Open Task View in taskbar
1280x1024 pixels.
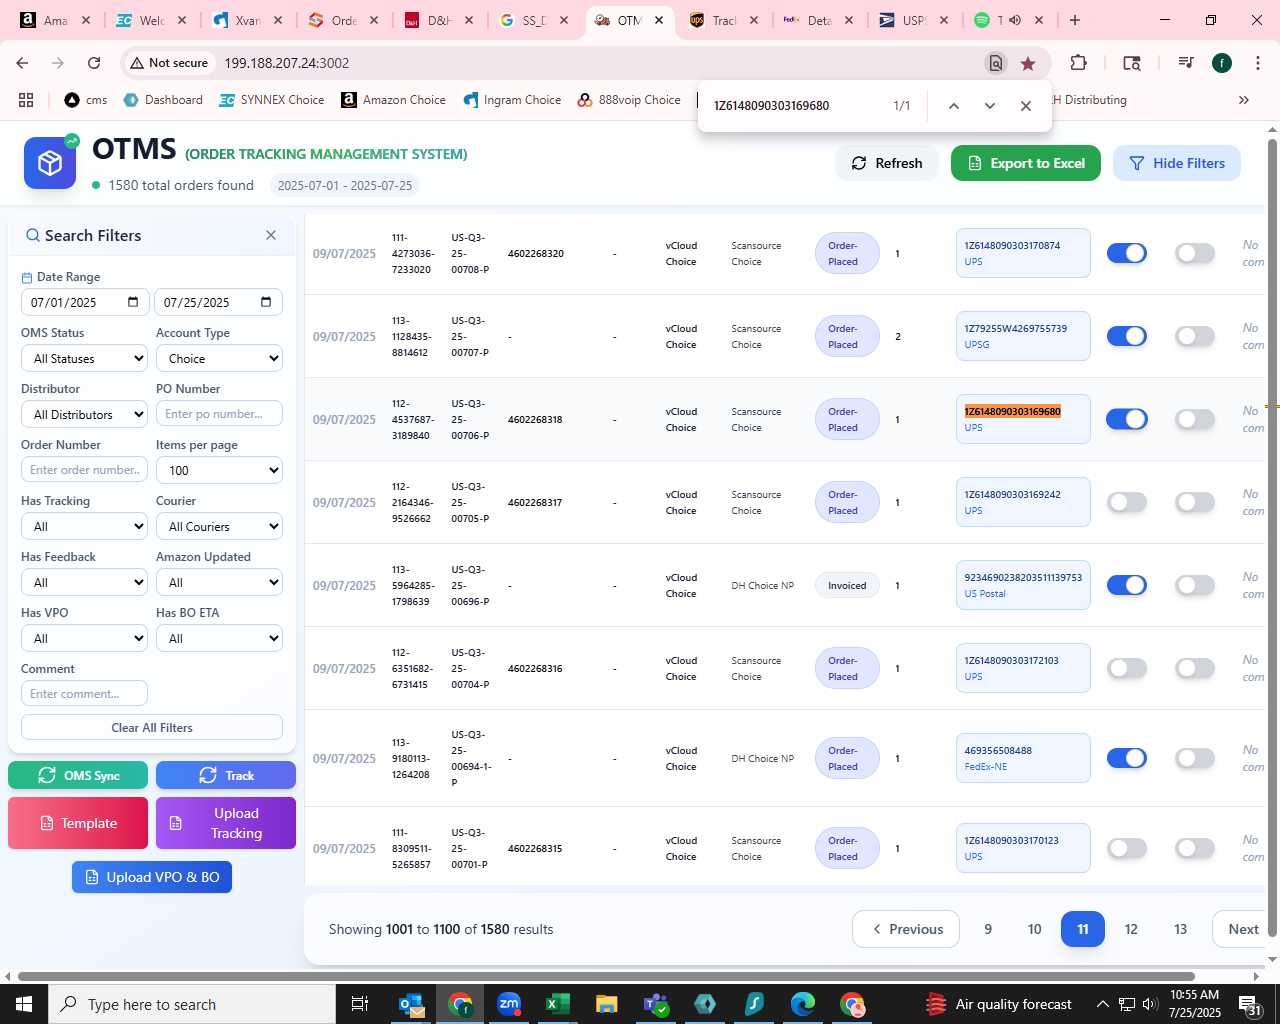coord(360,1004)
